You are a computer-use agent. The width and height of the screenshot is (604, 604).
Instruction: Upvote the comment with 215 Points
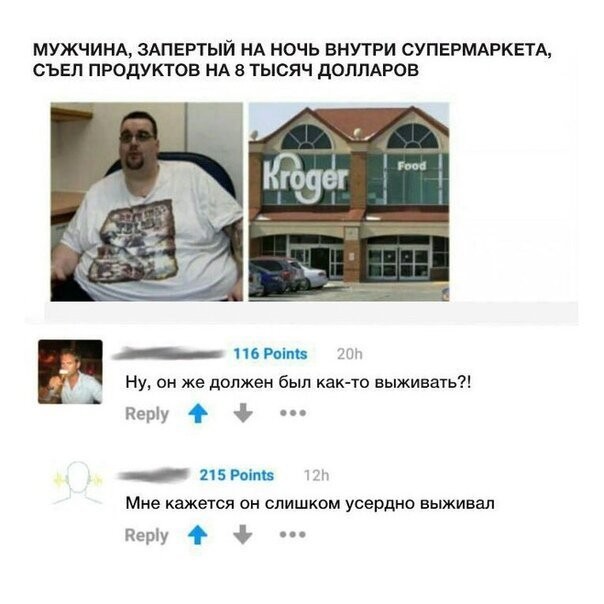pos(198,535)
